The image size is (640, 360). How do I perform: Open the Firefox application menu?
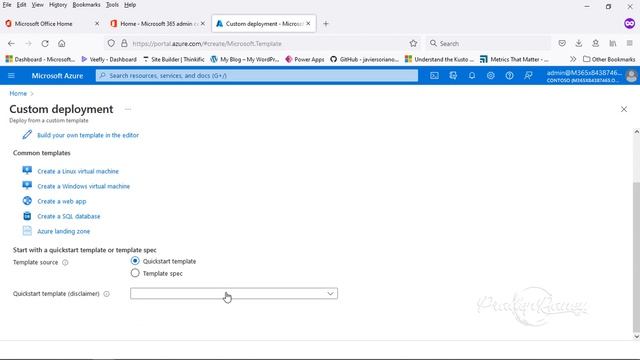click(630, 43)
